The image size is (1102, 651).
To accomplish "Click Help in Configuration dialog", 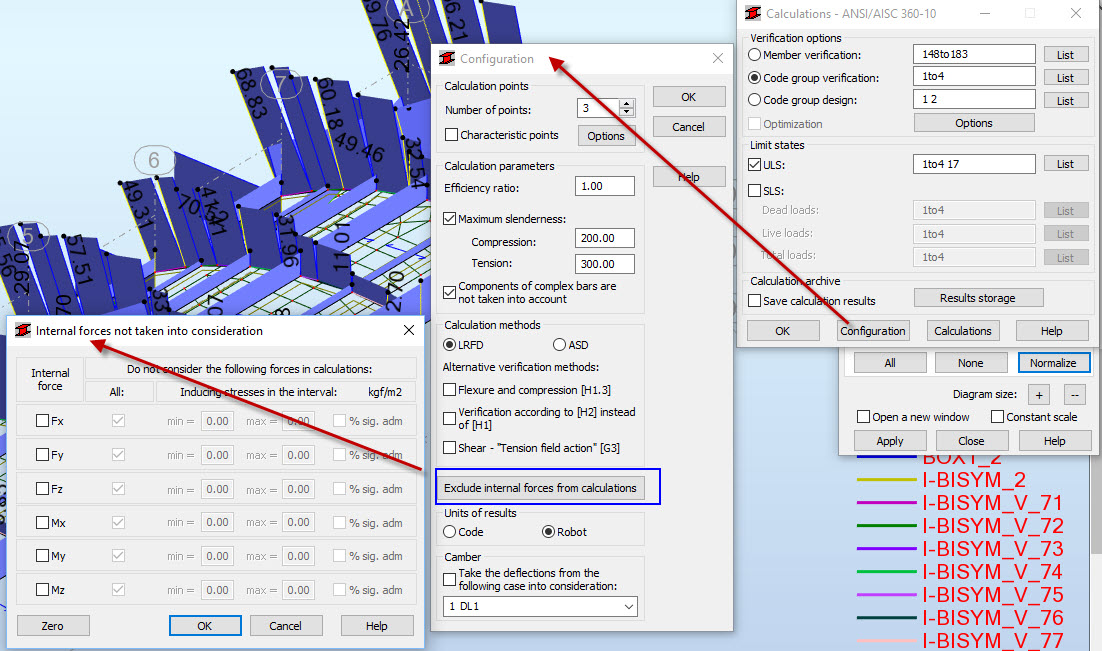I will (689, 176).
